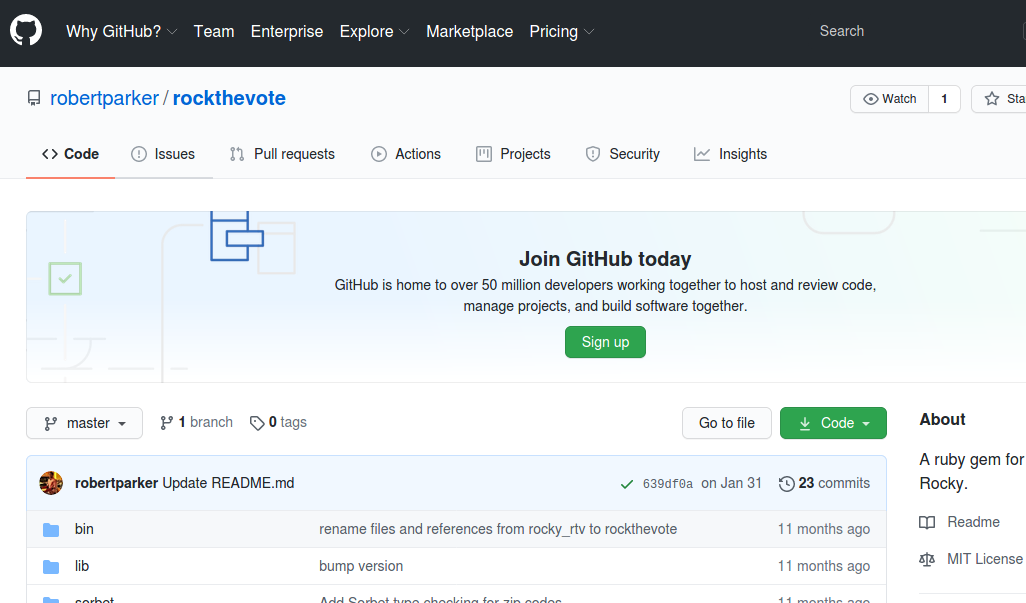Screen dimensions: 1026x603
Task: Click the on Jan 31 commit date
Action: coord(732,483)
